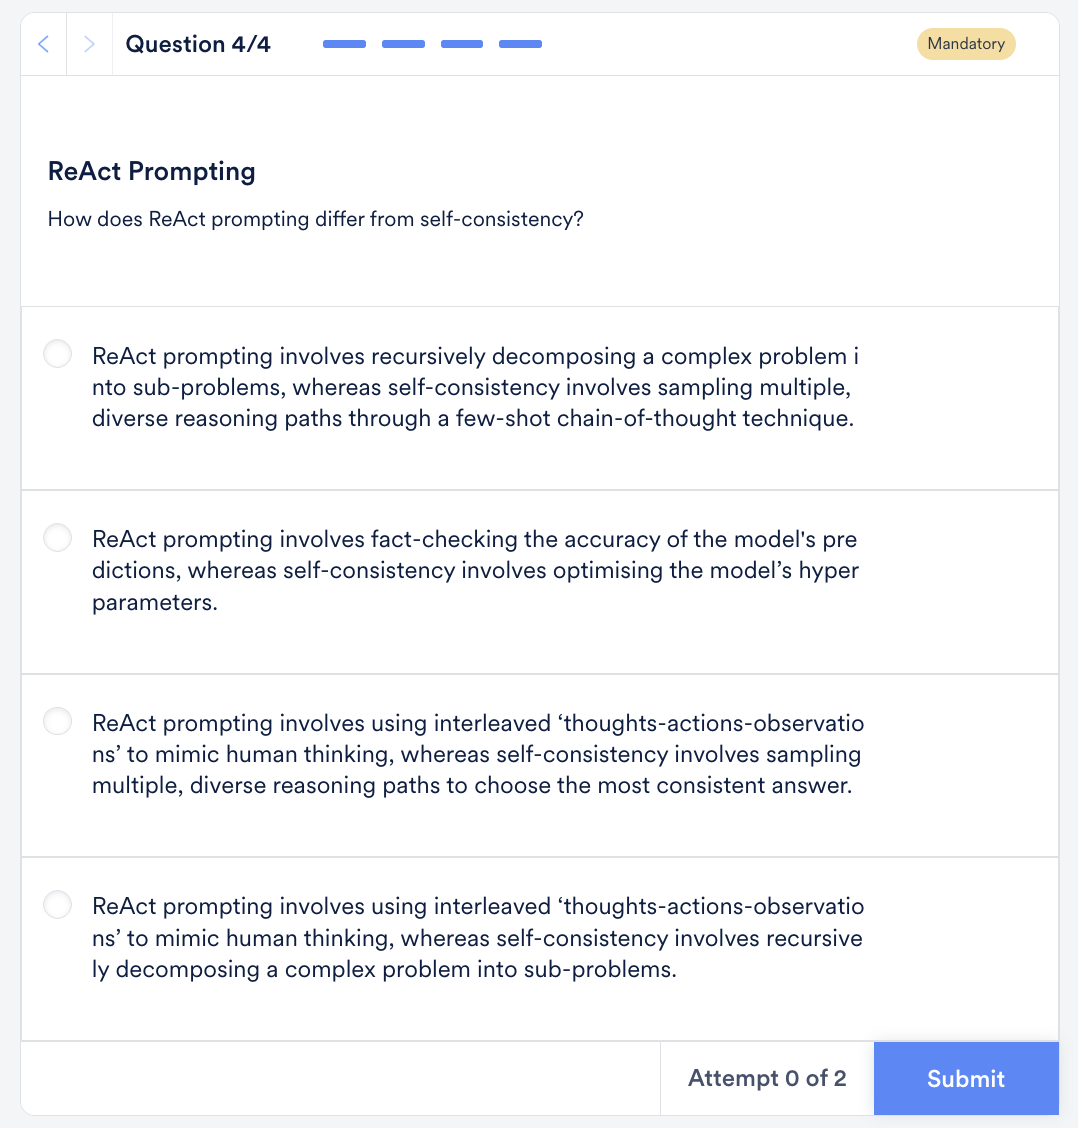Click the third blue progress segment

pyautogui.click(x=461, y=44)
